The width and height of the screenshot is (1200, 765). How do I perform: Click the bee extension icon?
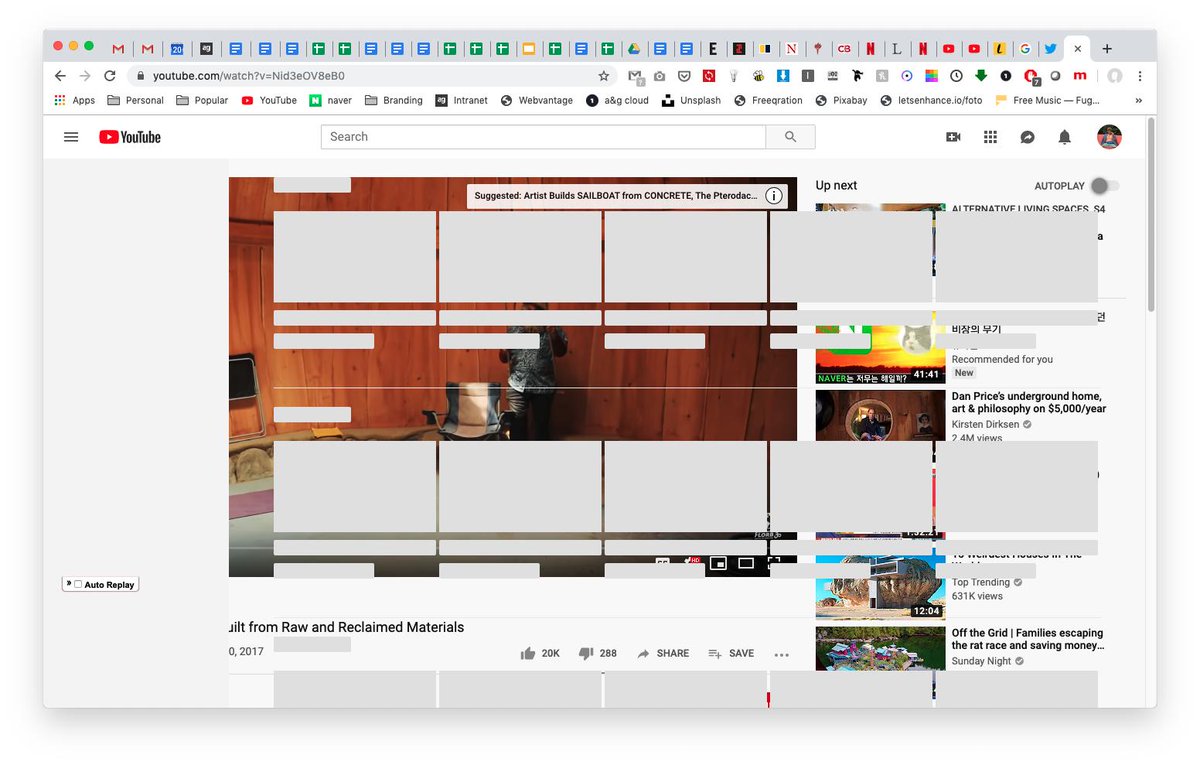[x=759, y=76]
